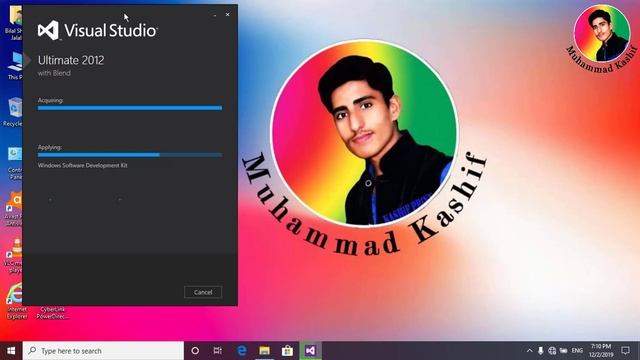The width and height of the screenshot is (640, 360).
Task: Open the taskbar clock and date
Action: pyautogui.click(x=601, y=351)
